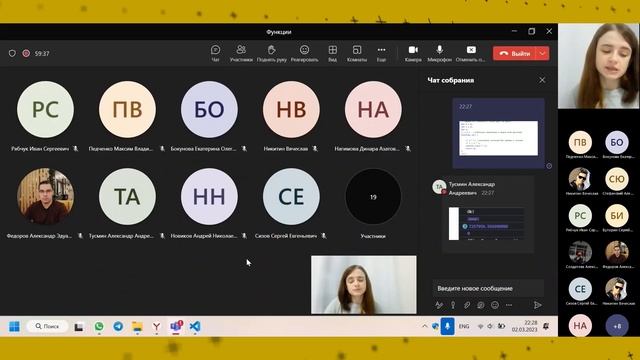The width and height of the screenshot is (640, 360).
Task: Leave the meeting with Выйти
Action: tap(515, 53)
